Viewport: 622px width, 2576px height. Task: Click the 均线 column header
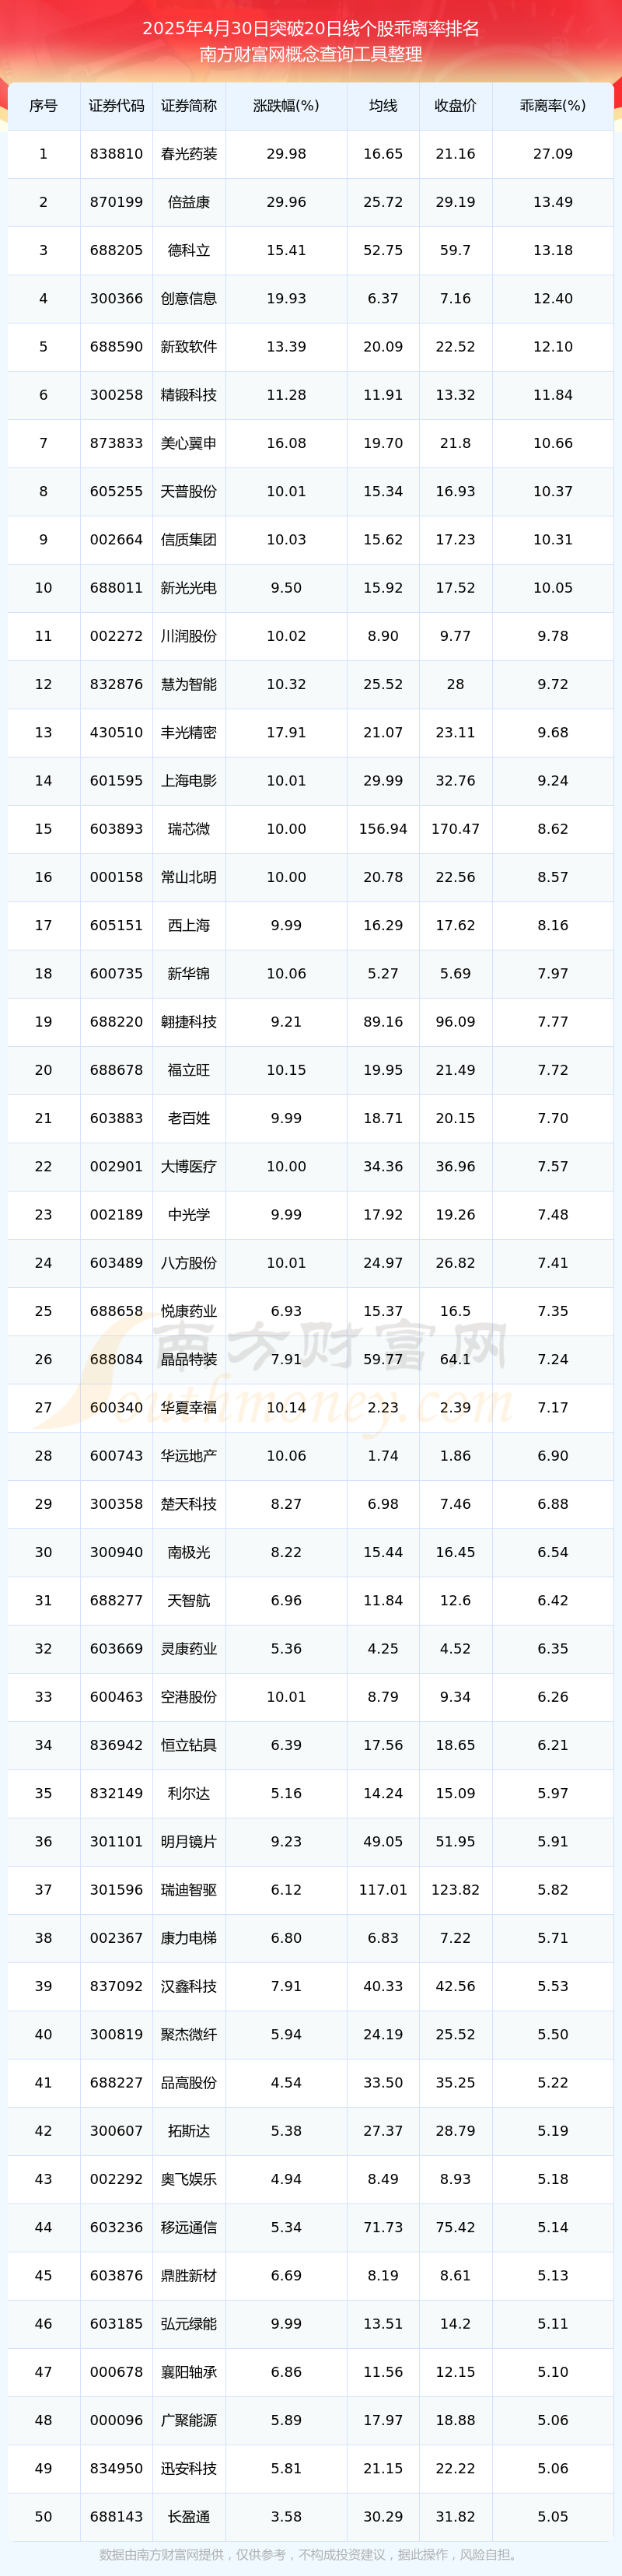coord(383,106)
